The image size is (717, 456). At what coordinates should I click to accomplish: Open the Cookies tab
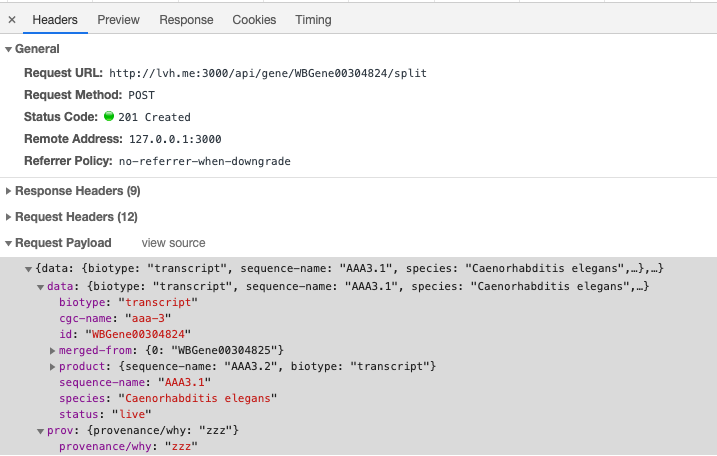point(254,20)
